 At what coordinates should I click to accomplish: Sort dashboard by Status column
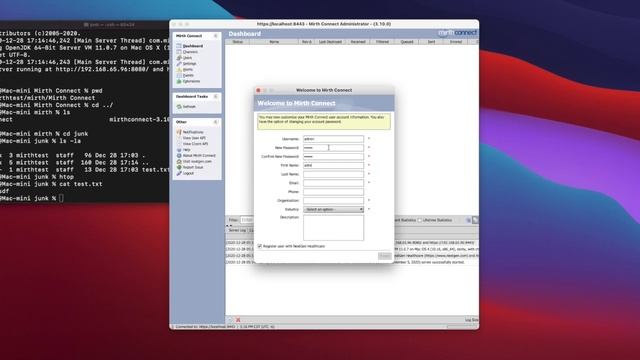tap(238, 42)
